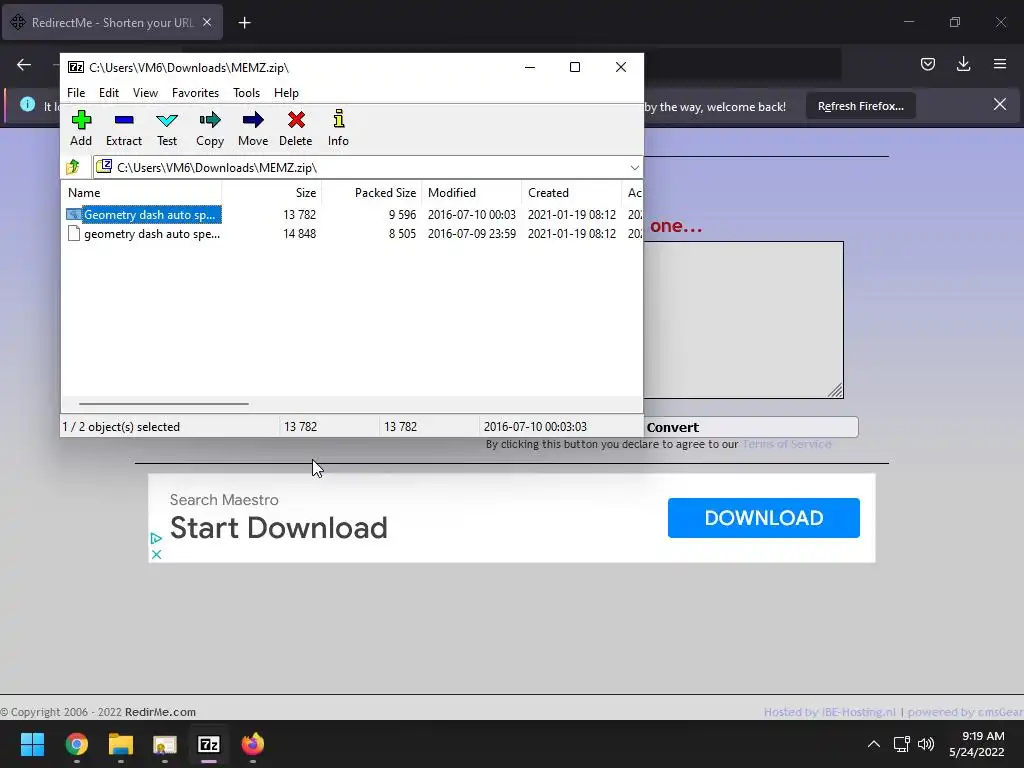
Task: Open a new Firefox tab
Action: [x=244, y=23]
